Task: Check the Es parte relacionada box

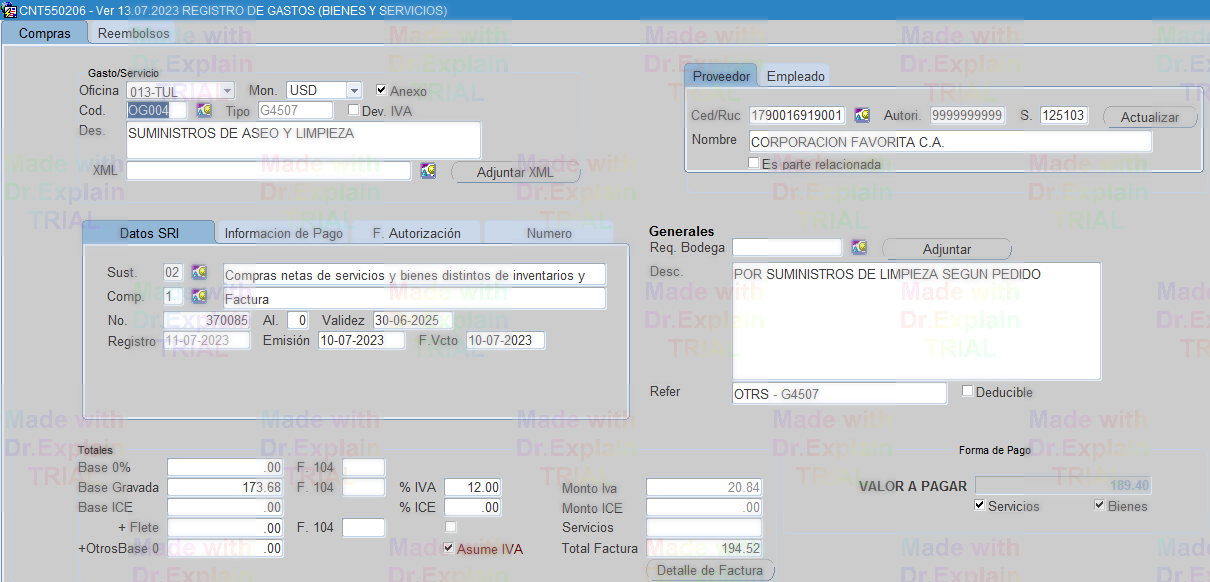Action: tap(754, 163)
